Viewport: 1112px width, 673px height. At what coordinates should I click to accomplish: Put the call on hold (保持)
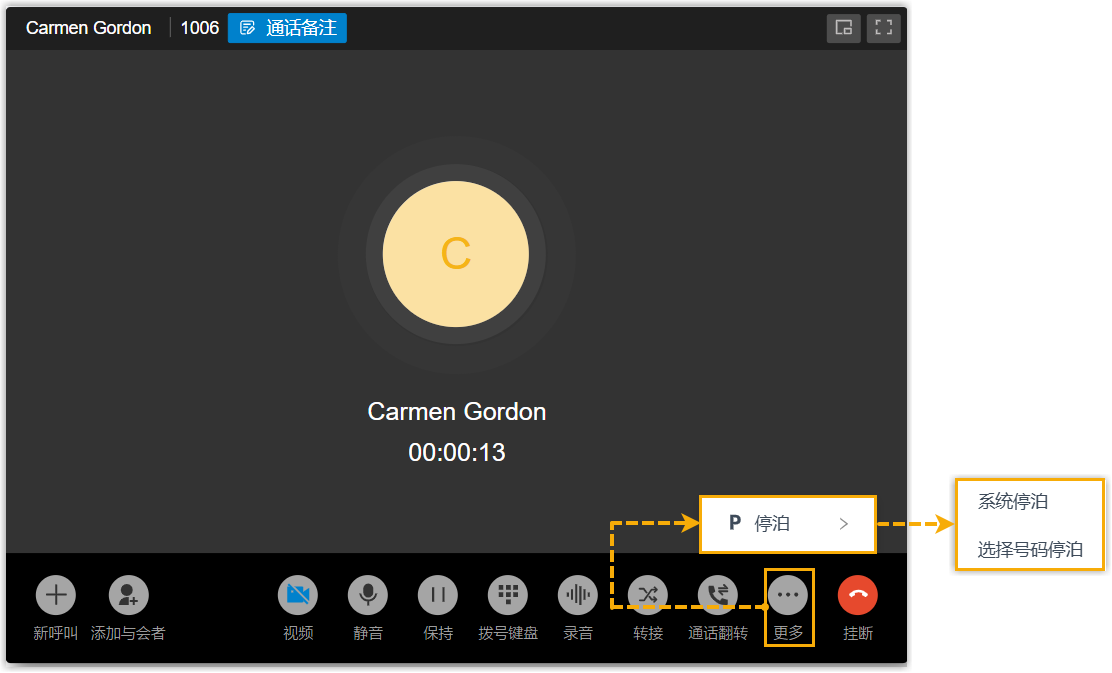(438, 595)
